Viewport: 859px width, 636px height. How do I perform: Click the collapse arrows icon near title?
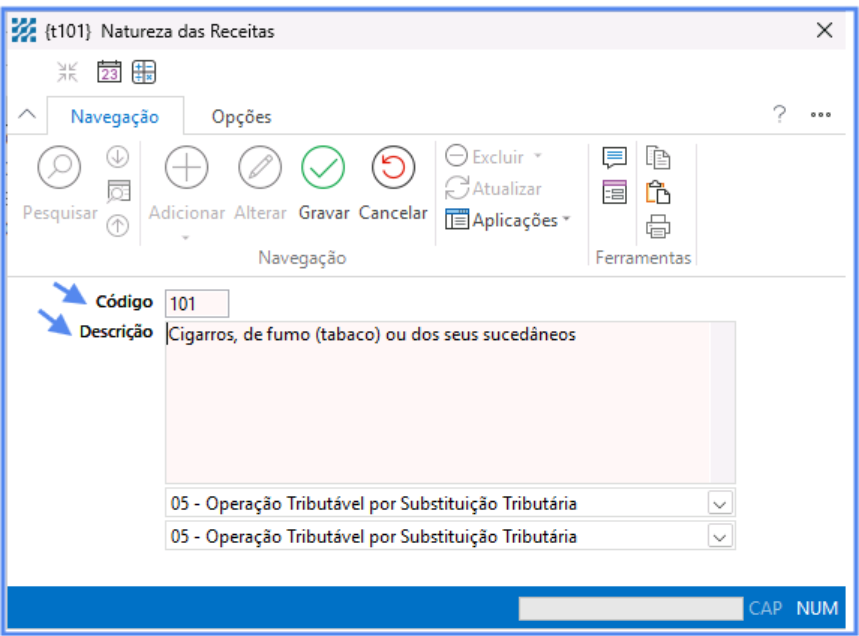click(x=68, y=72)
